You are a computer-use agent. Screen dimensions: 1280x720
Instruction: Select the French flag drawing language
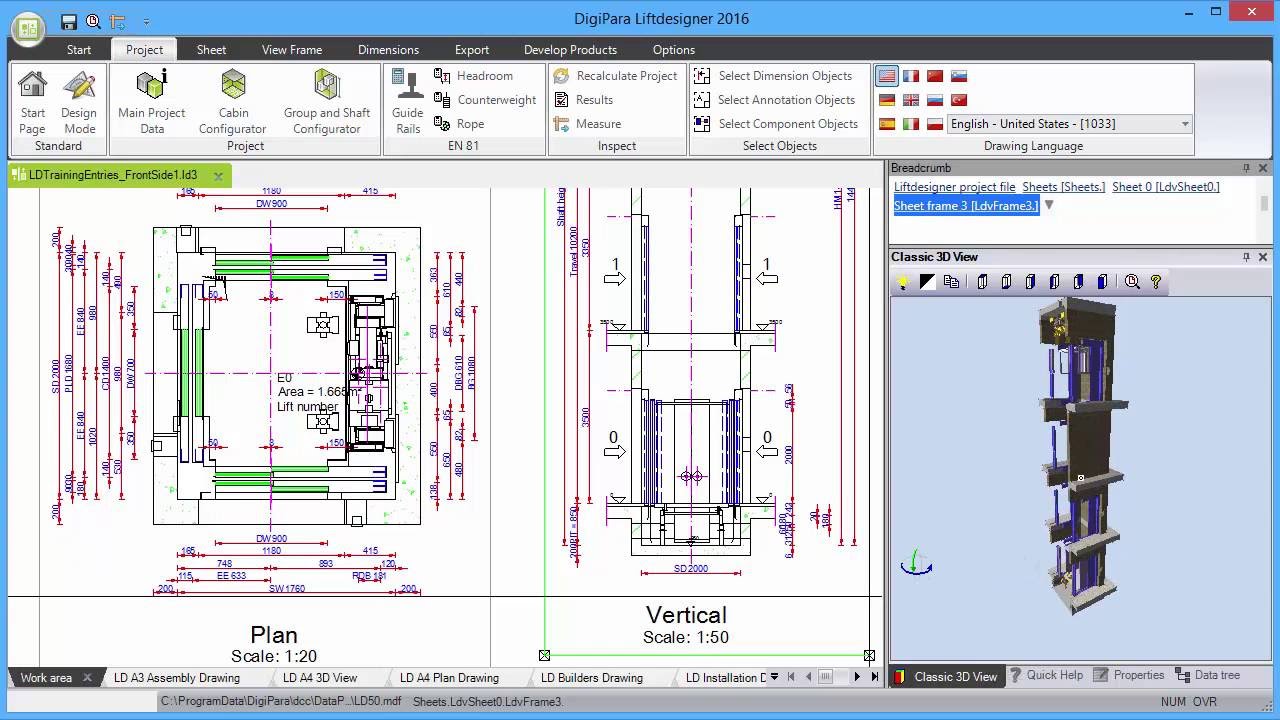tap(911, 76)
